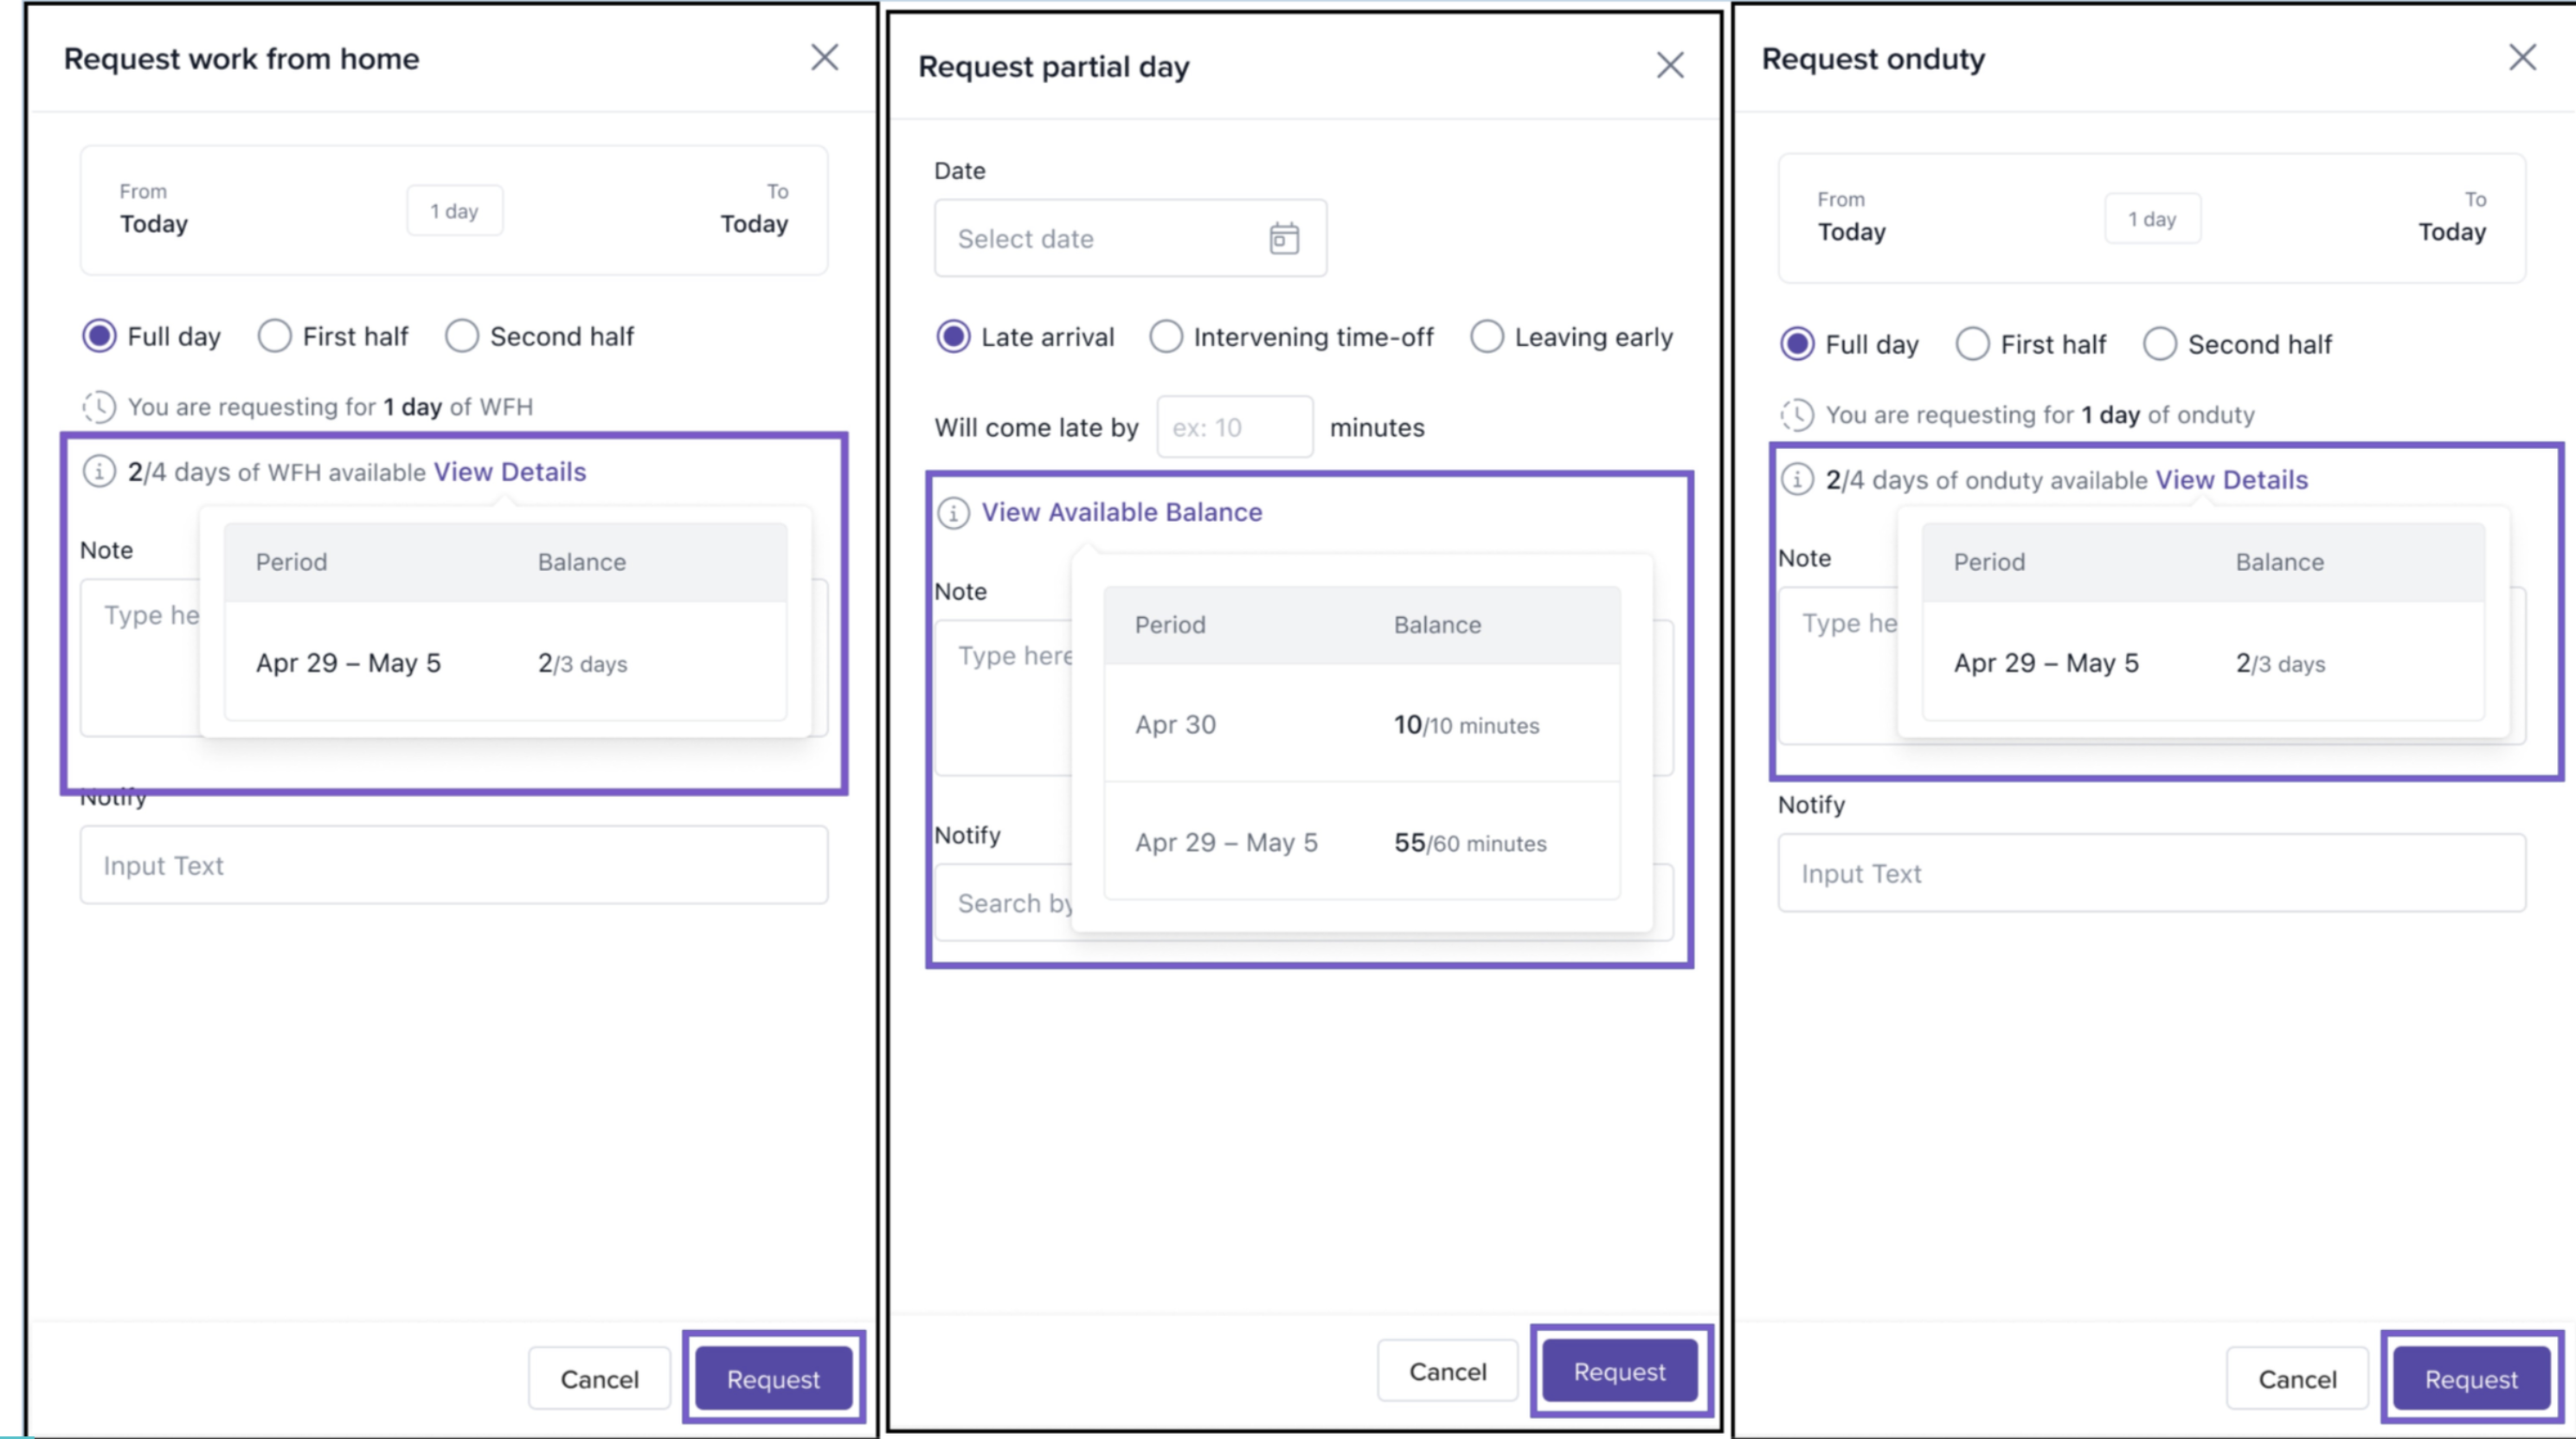The width and height of the screenshot is (2576, 1439).
Task: Open From Today date selector in WFH dialog
Action: 154,211
